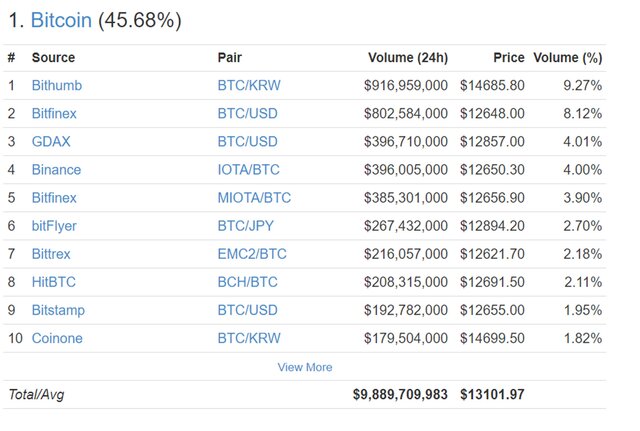The width and height of the screenshot is (640, 431).
Task: Open the Bitcoin heading link
Action: 61,20
